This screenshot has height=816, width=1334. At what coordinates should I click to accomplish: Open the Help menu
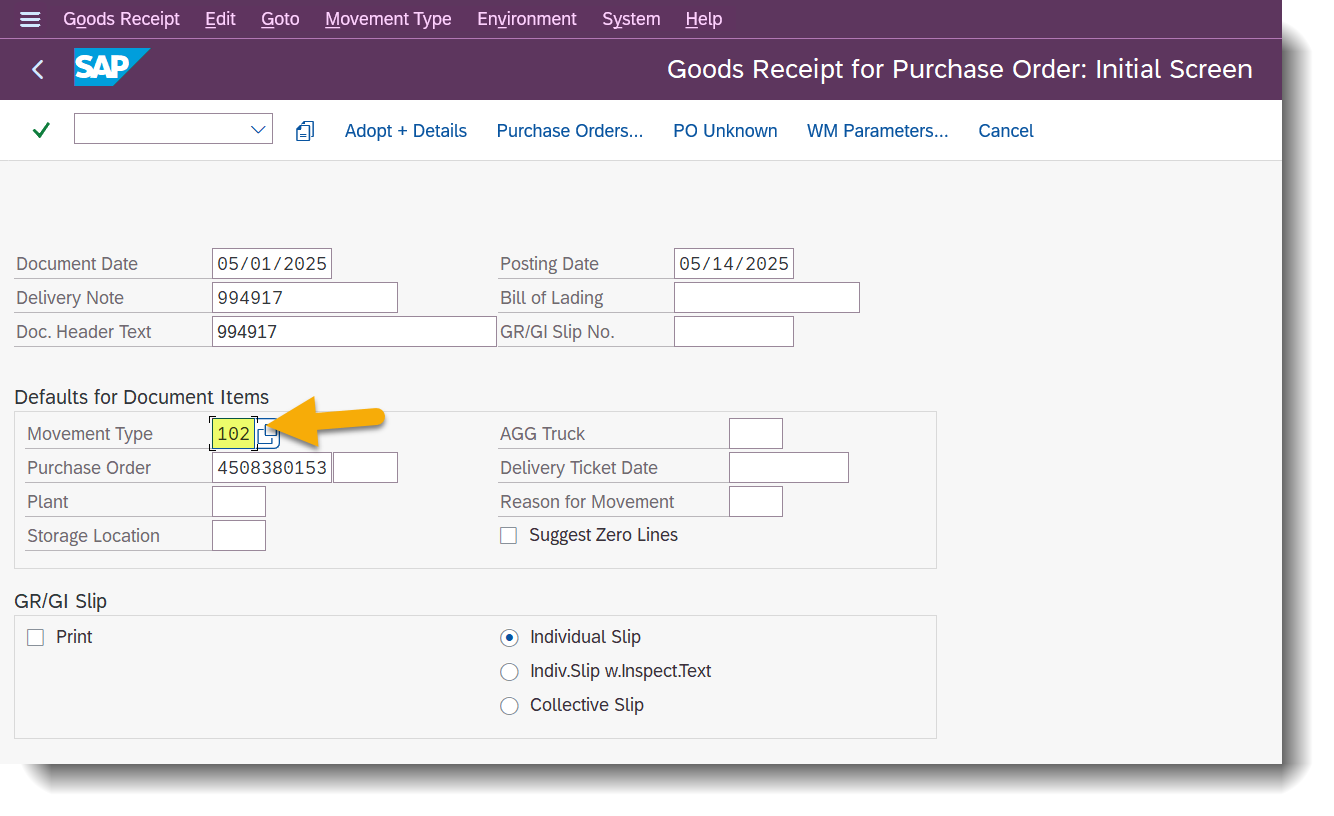click(x=704, y=19)
